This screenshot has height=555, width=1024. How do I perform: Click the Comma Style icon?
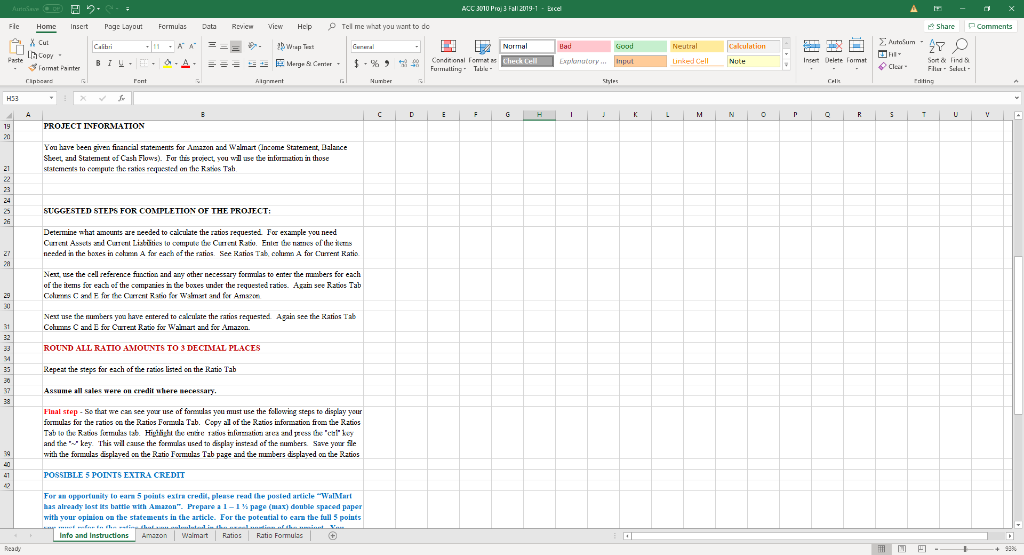[387, 63]
